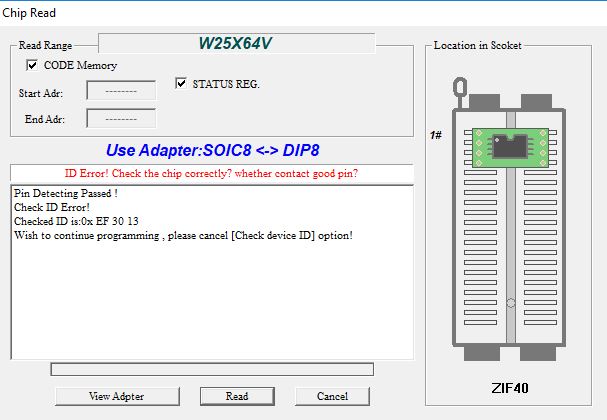Screen dimensions: 607x420
Task: Cancel the chip read dialog
Action: pyautogui.click(x=332, y=396)
